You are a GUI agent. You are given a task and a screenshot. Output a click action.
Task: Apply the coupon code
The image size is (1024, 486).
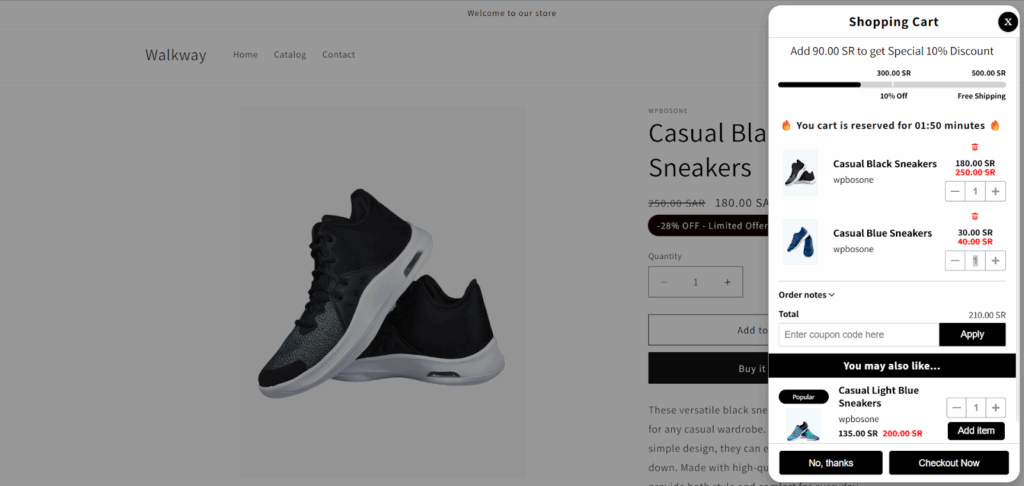972,334
